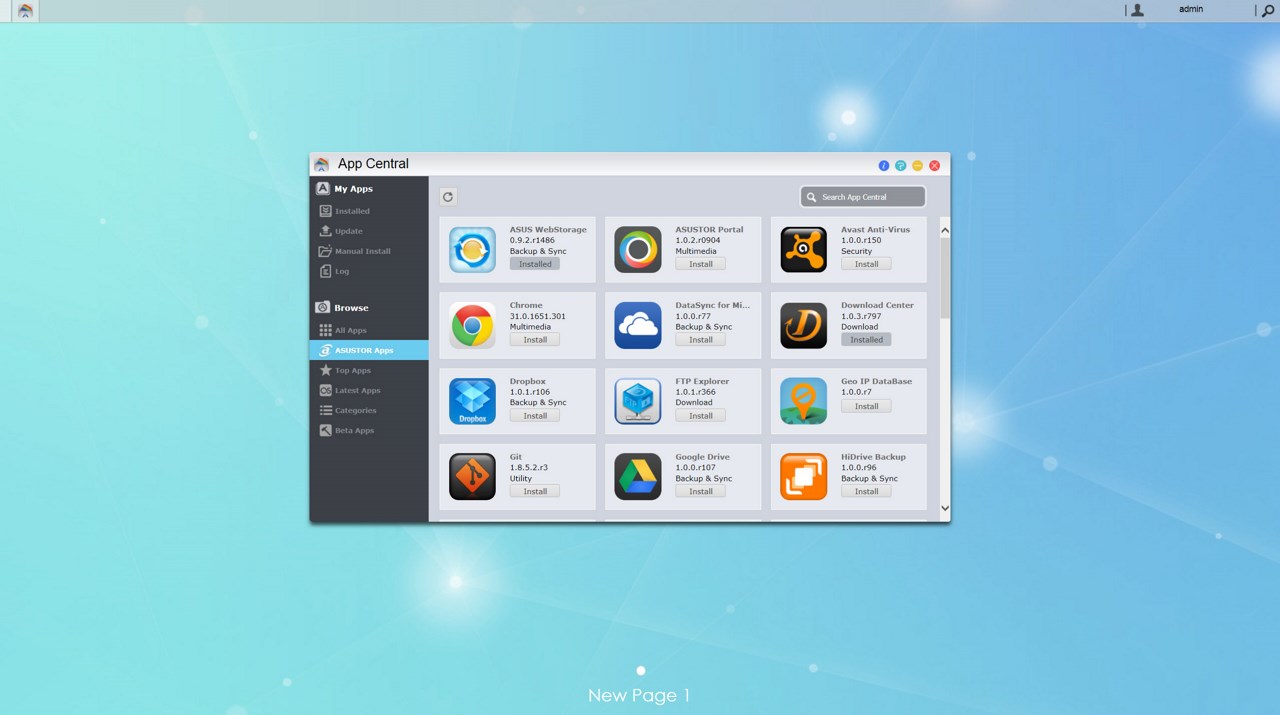Install the Google Drive app

[701, 491]
